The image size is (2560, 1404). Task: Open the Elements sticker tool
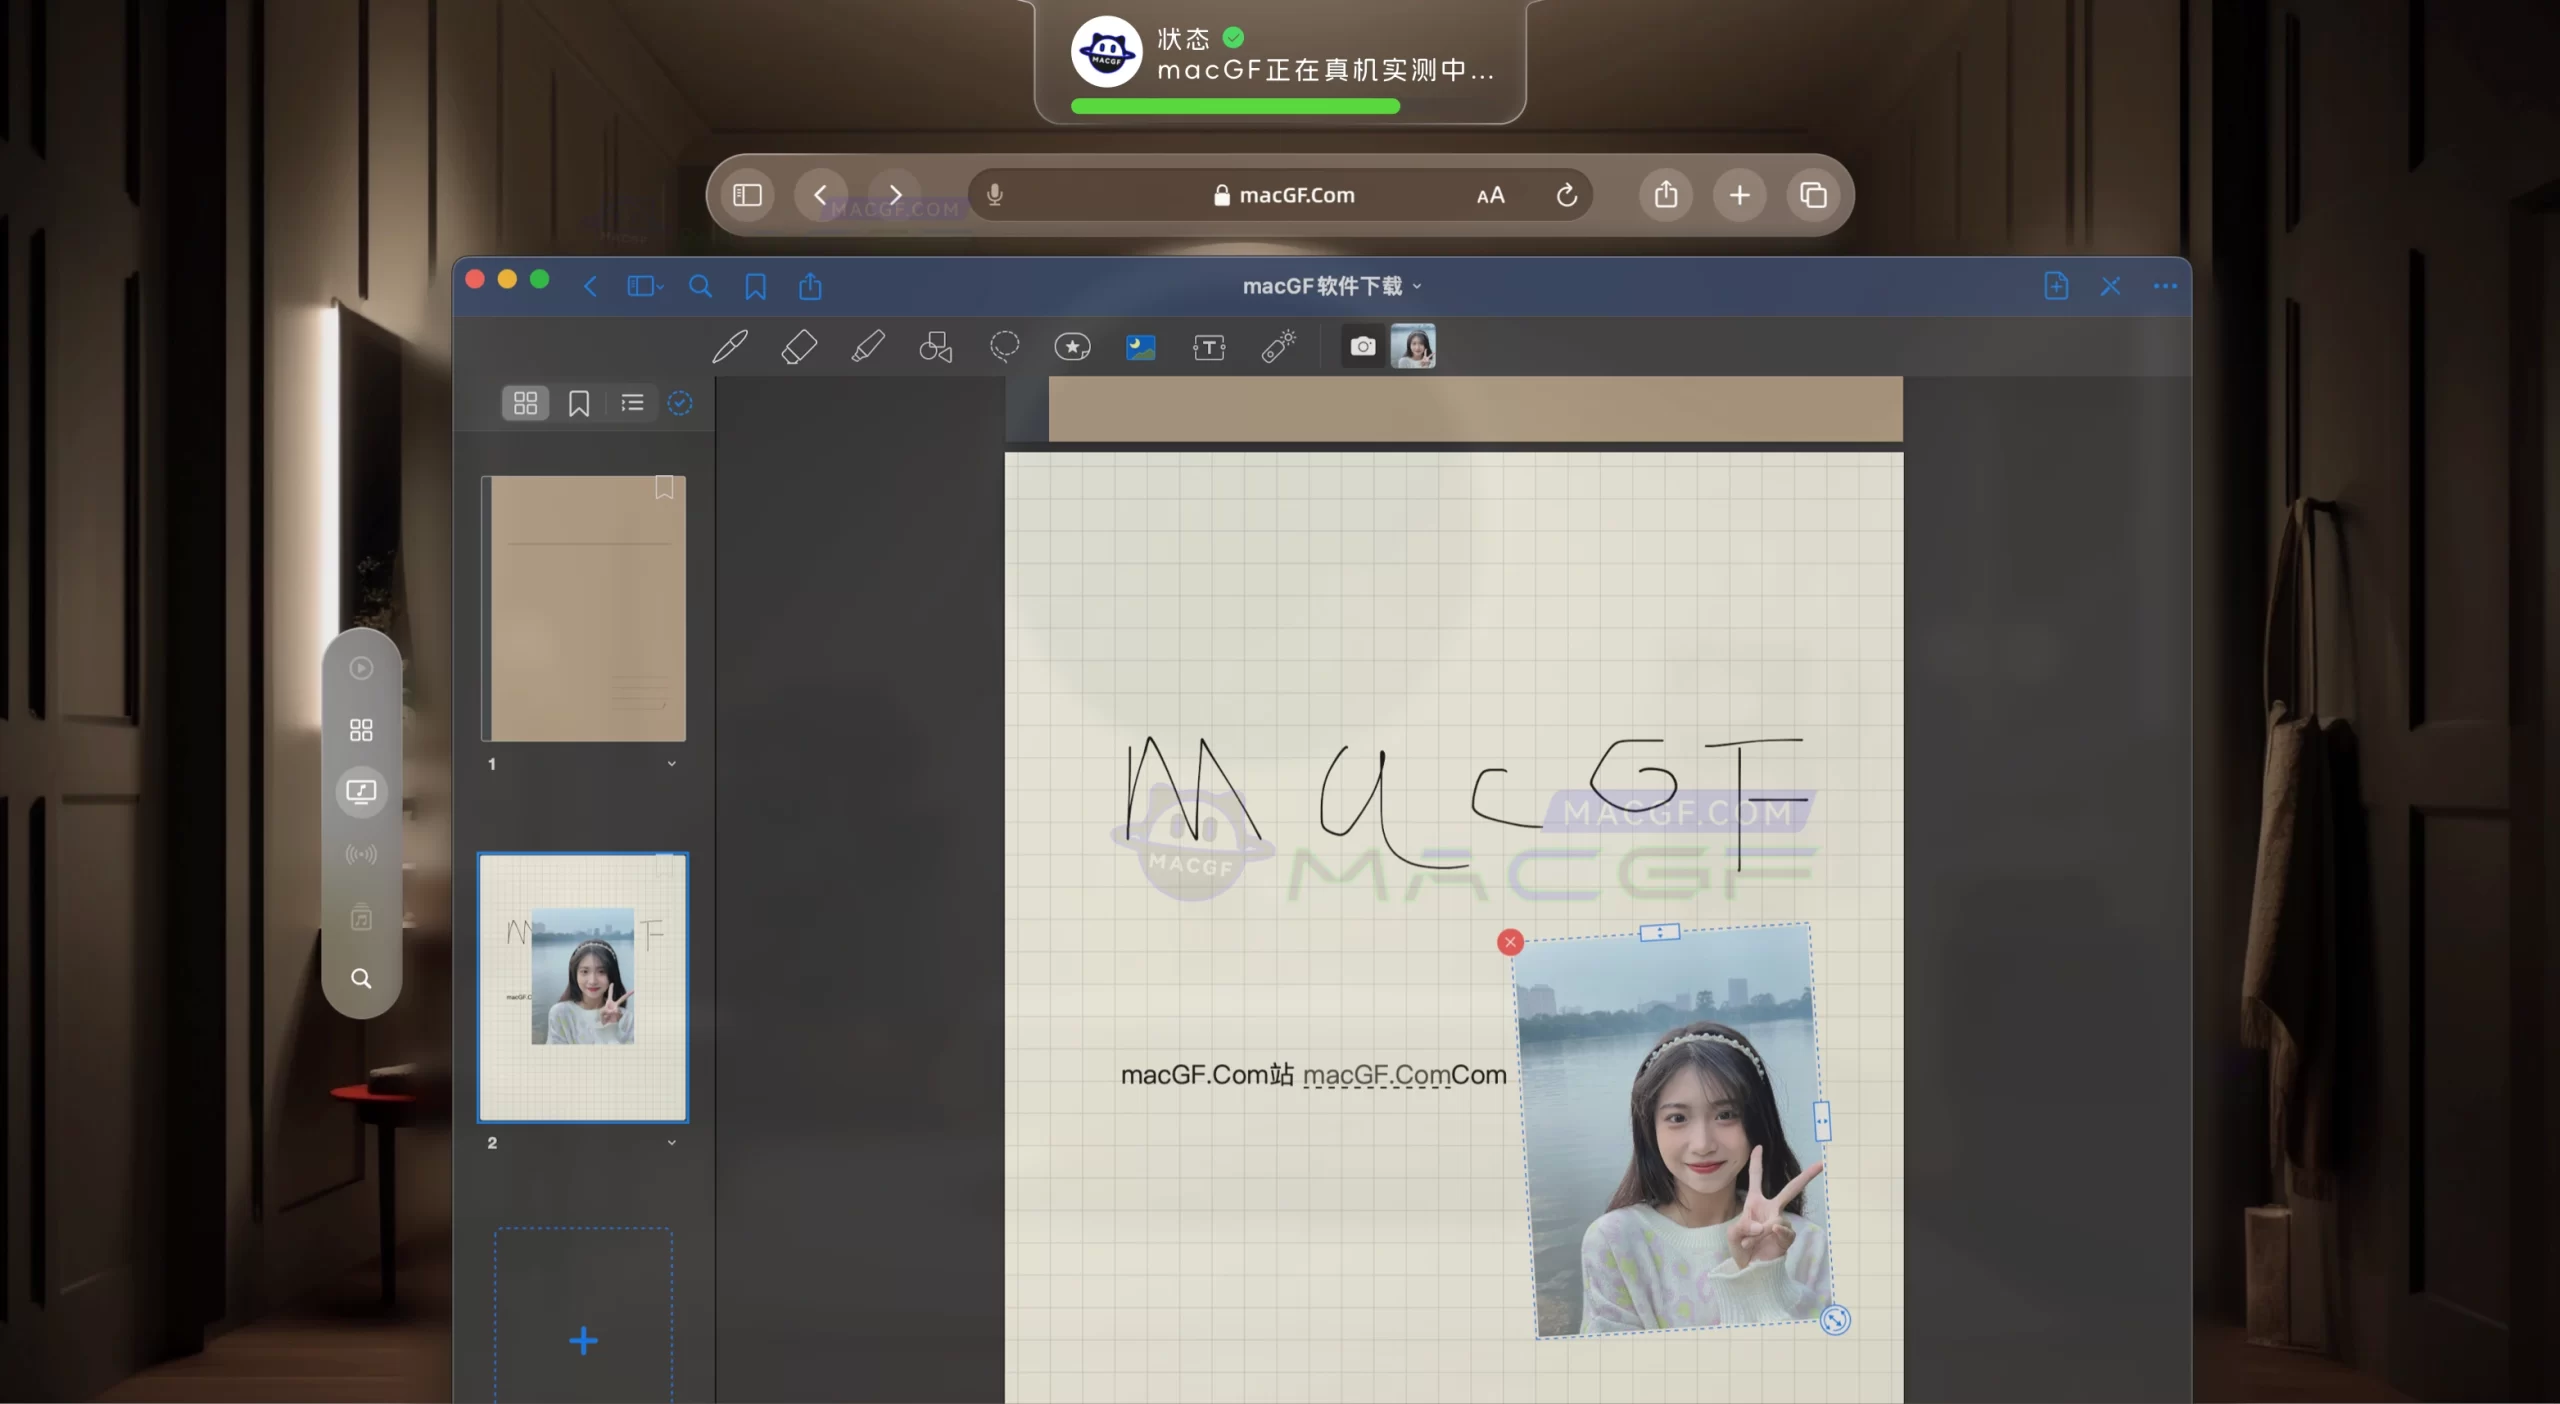(1072, 347)
